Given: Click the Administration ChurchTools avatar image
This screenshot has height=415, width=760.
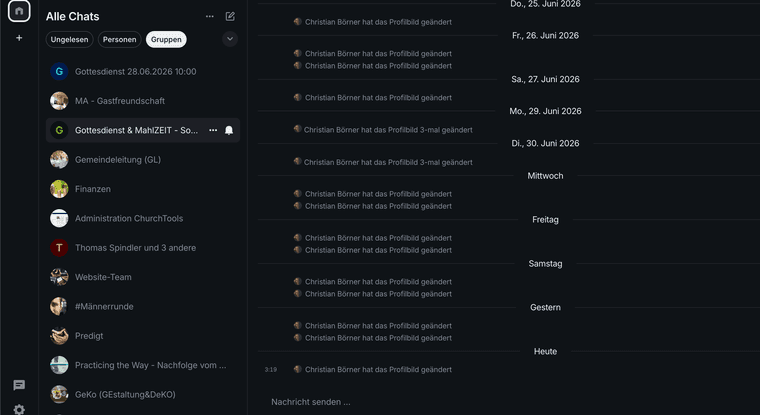Looking at the screenshot, I should [x=59, y=218].
